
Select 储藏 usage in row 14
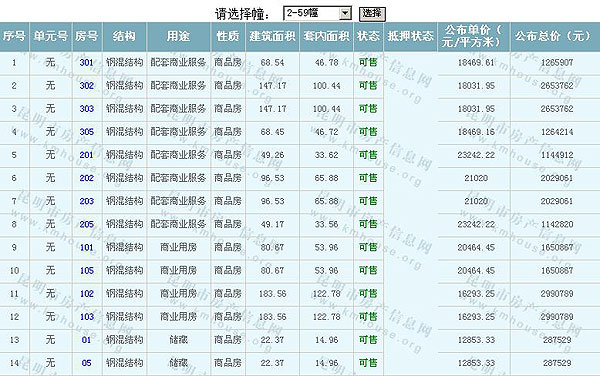pos(178,363)
